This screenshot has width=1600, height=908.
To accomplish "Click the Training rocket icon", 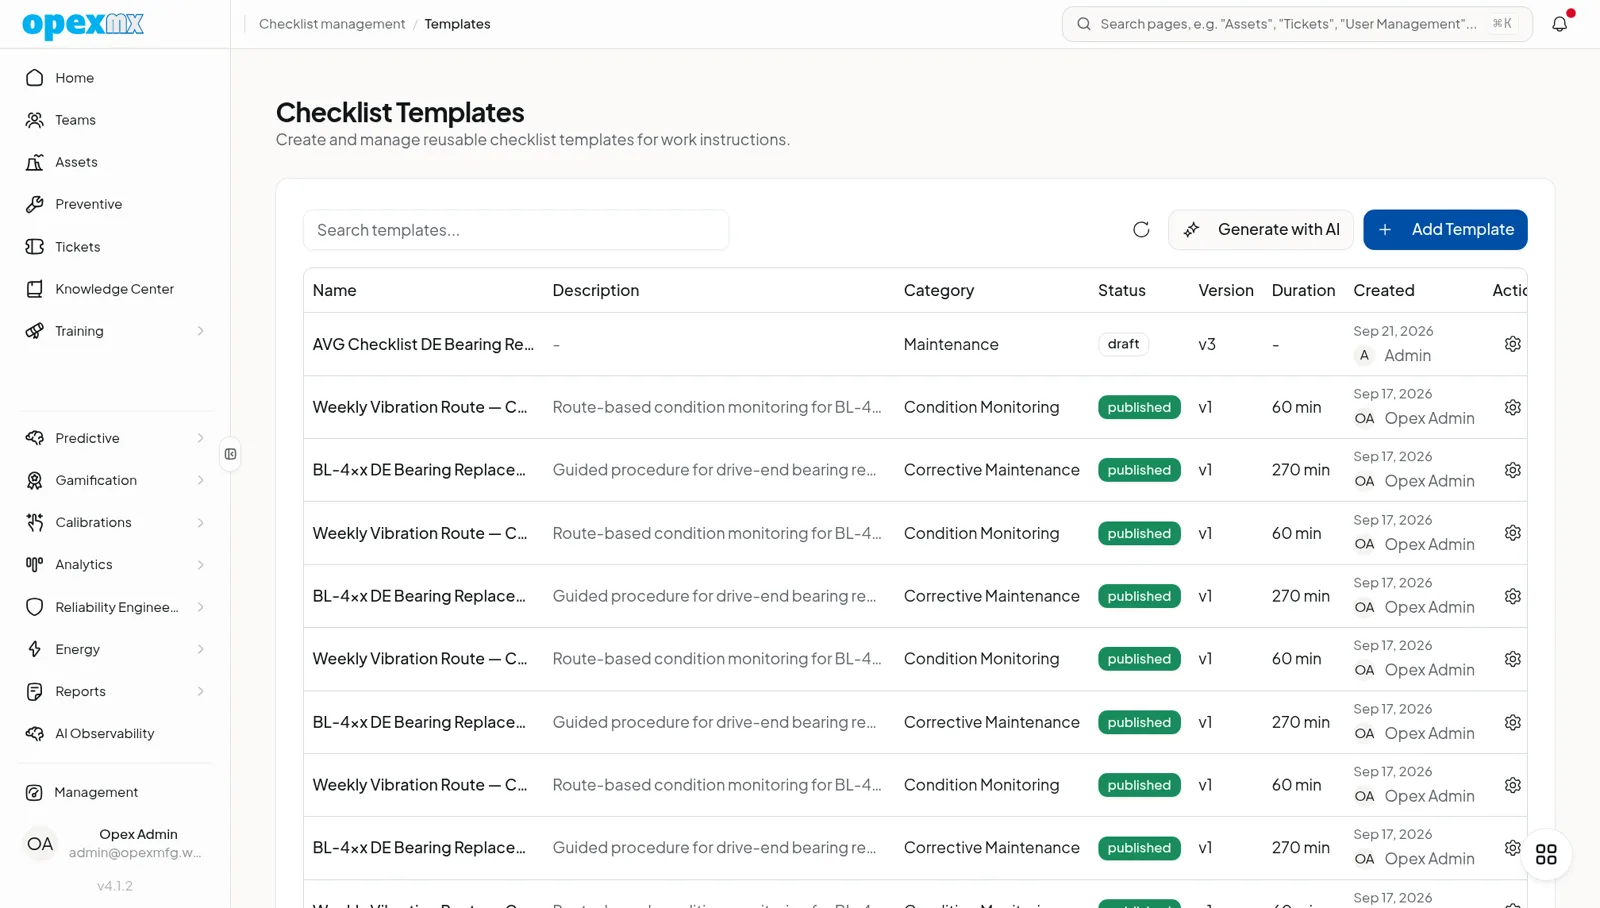I will pos(35,331).
